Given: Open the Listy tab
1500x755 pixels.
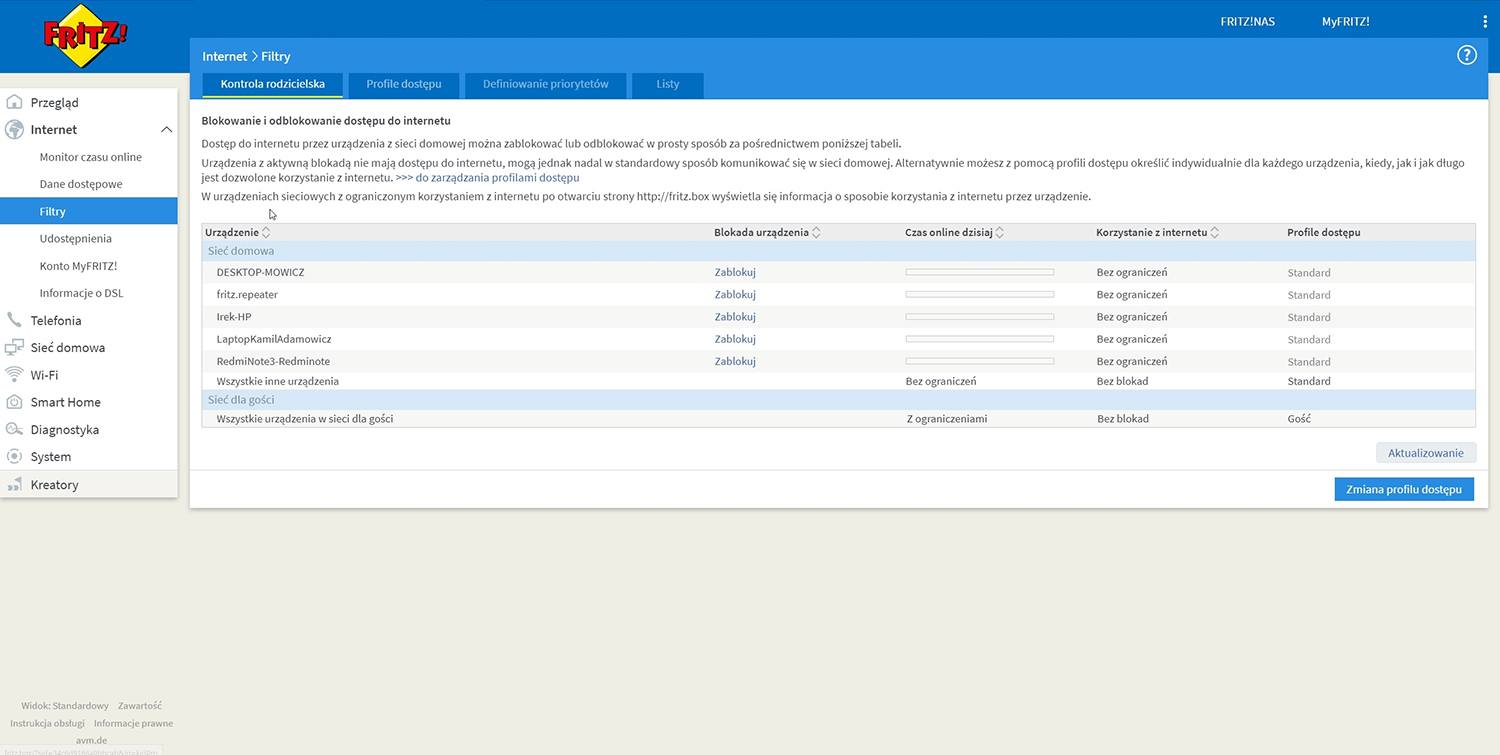Looking at the screenshot, I should [667, 85].
